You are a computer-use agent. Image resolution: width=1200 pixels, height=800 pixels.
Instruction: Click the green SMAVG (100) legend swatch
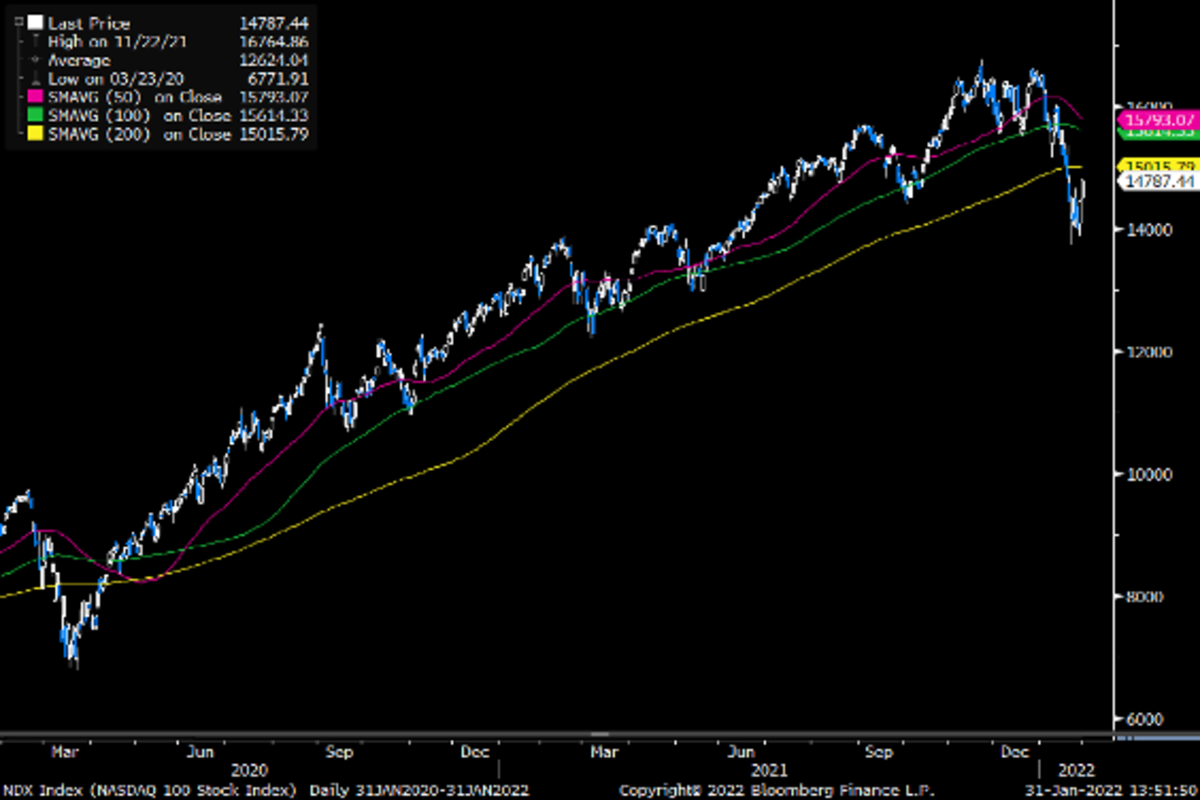(x=35, y=116)
